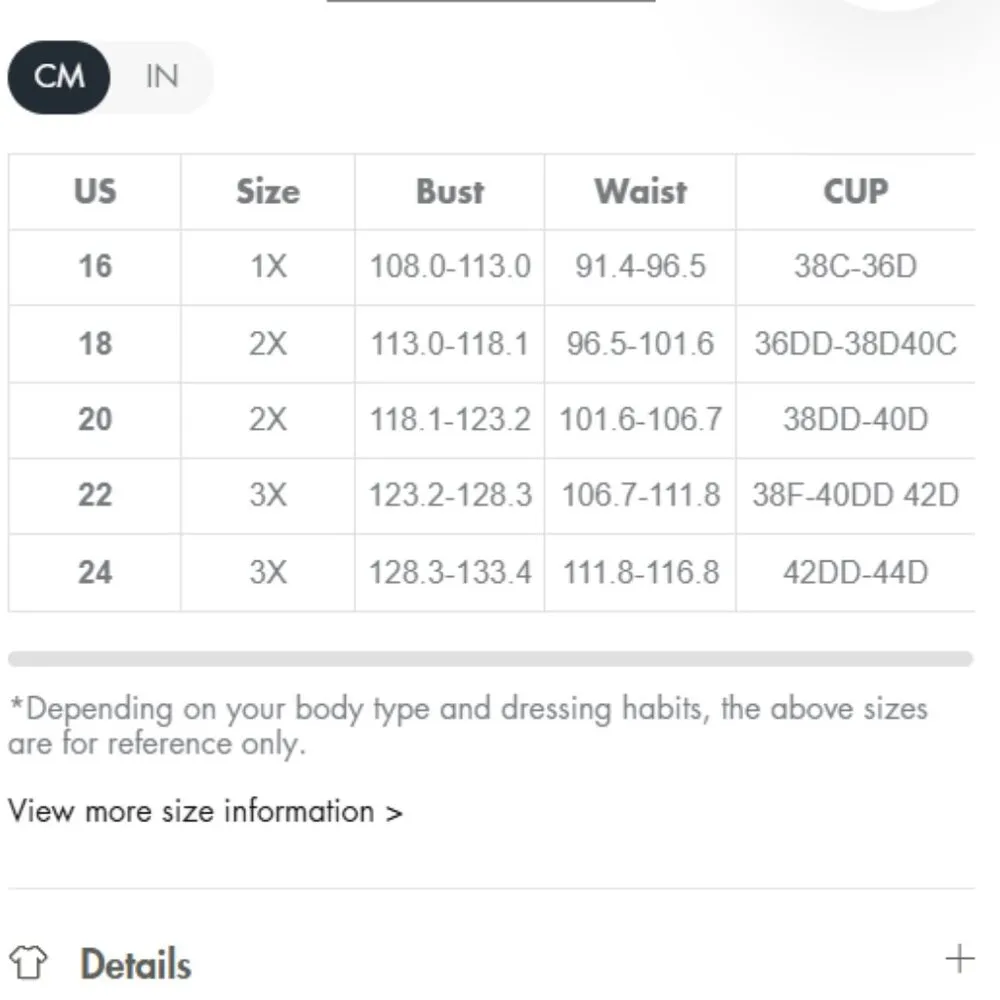
Task: Select the CM unit option
Action: tap(59, 77)
